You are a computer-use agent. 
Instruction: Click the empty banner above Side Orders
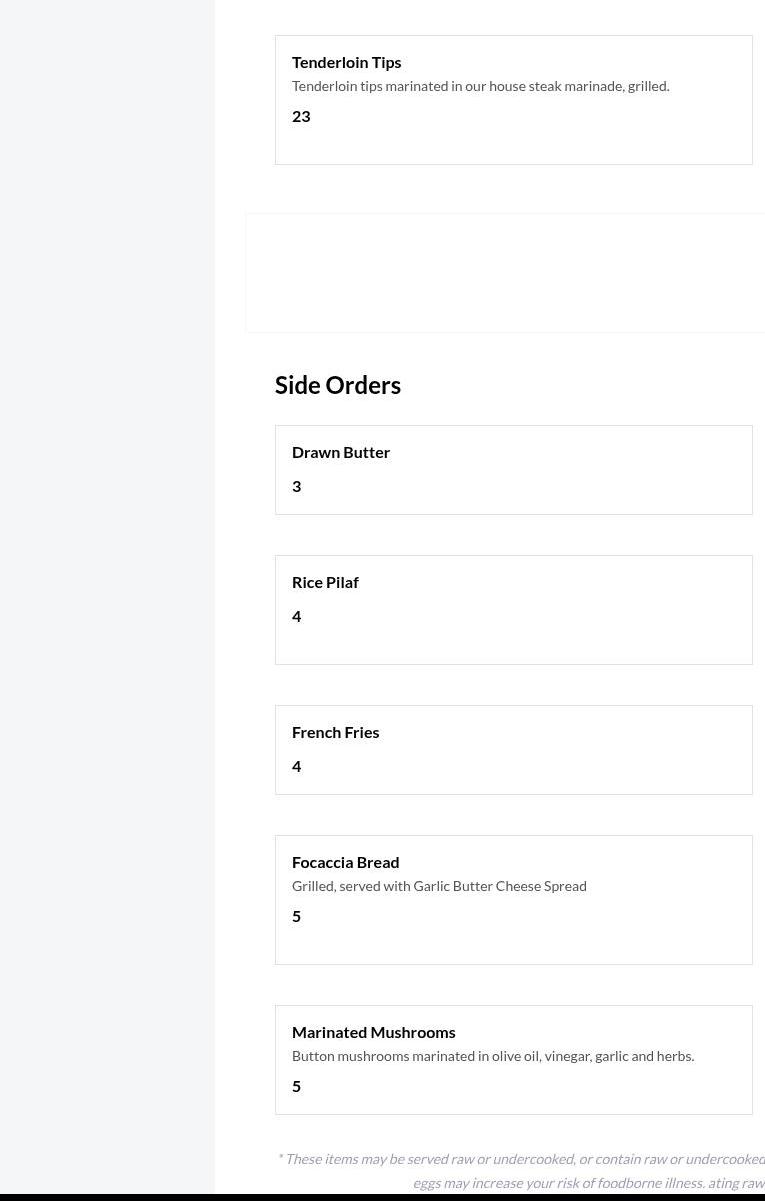pyautogui.click(x=505, y=272)
